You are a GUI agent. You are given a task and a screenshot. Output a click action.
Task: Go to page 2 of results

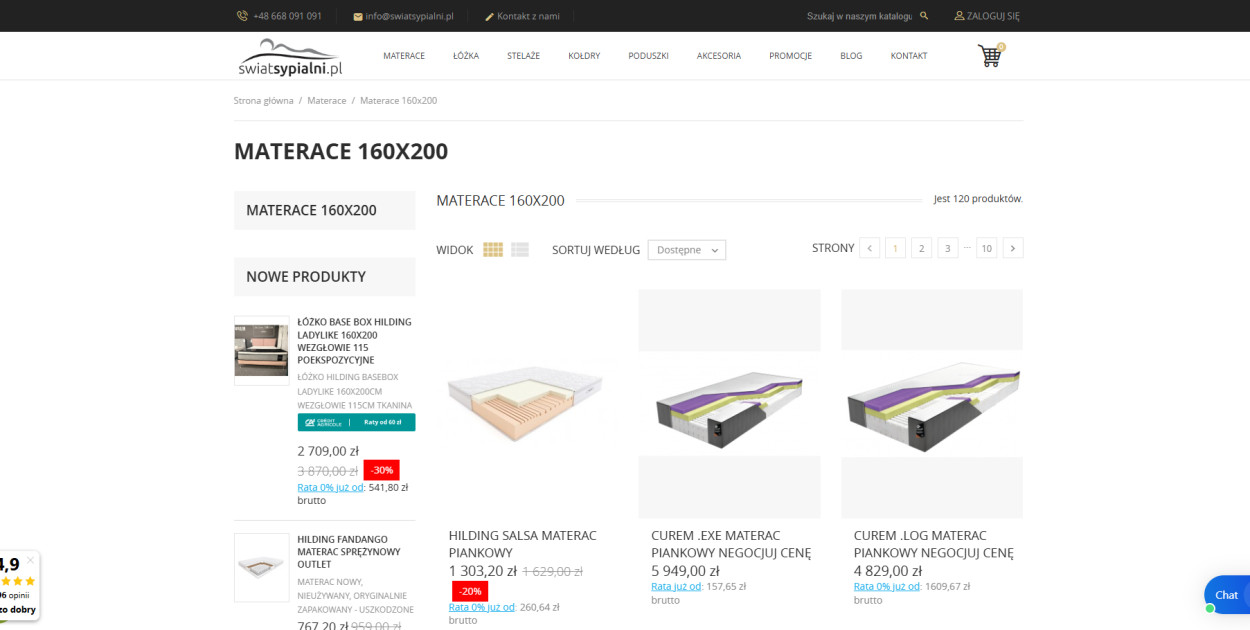click(922, 248)
